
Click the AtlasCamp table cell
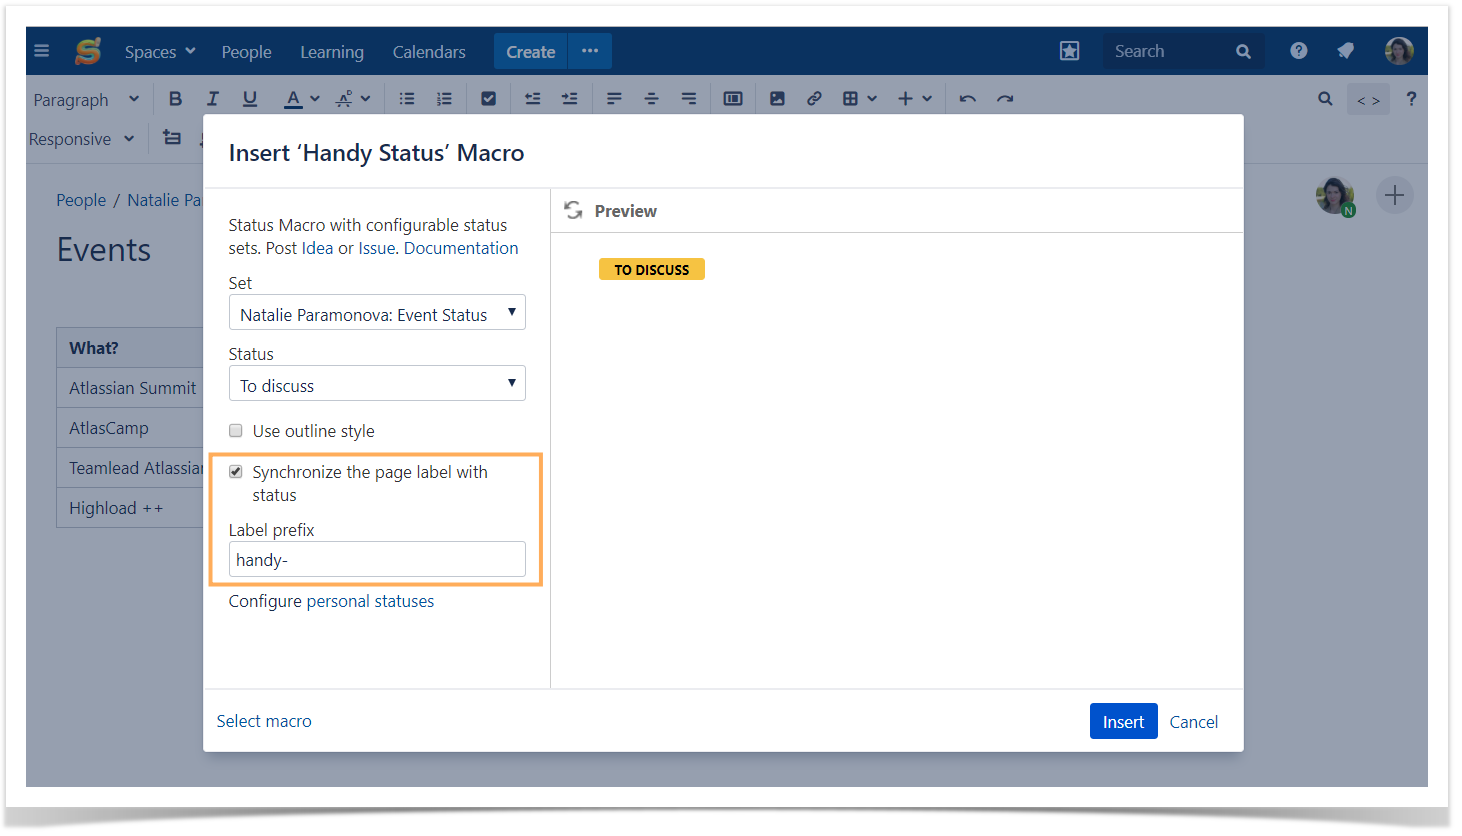(x=130, y=428)
